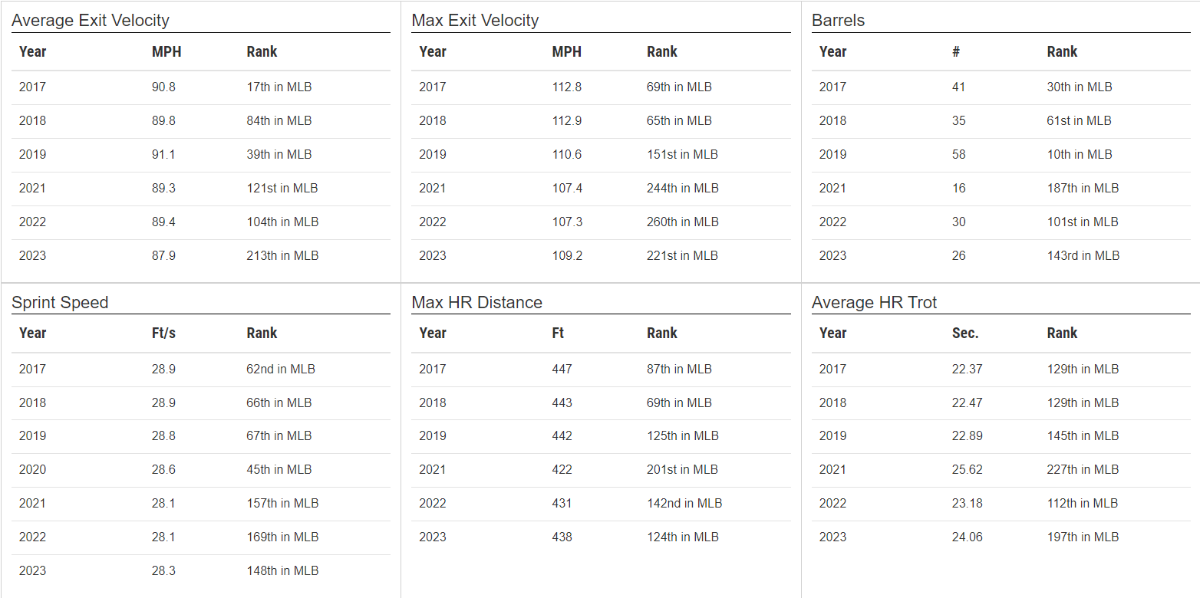Select the 213th in MLB rank cell
The height and width of the screenshot is (598, 1200).
coord(282,255)
